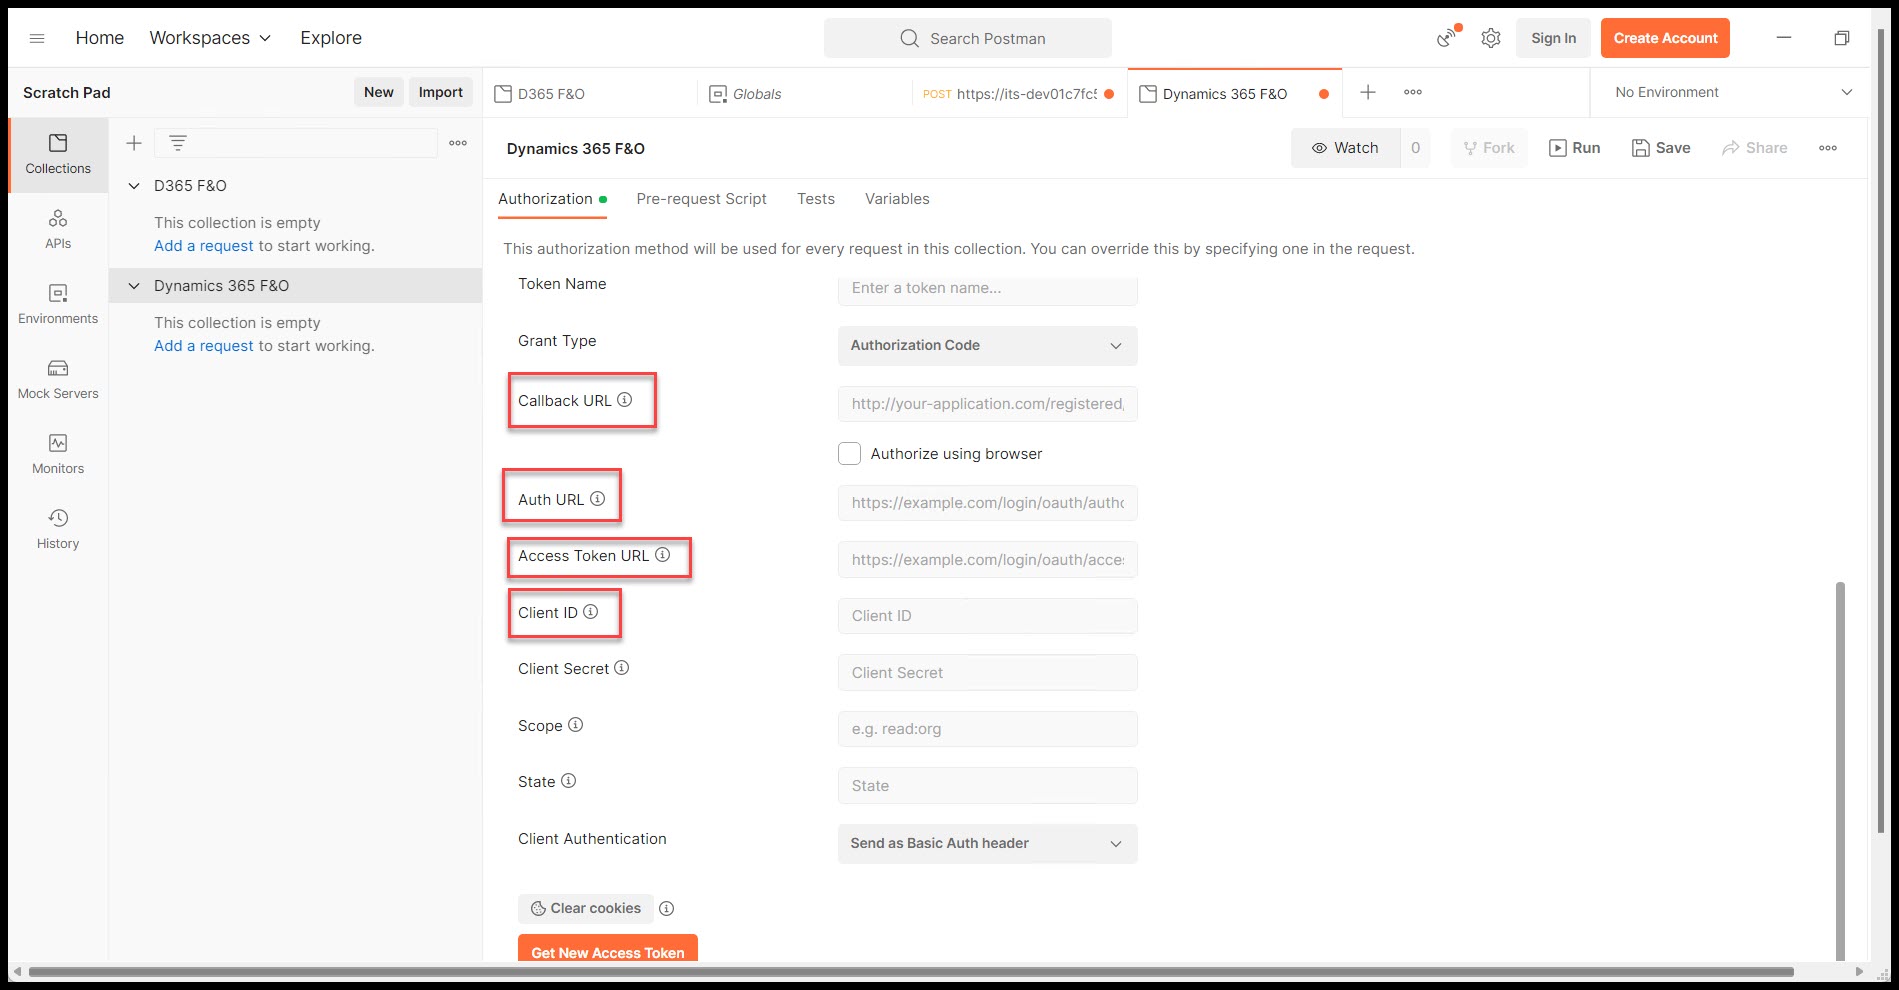1899x990 pixels.
Task: Click the Client ID input field
Action: (x=987, y=616)
